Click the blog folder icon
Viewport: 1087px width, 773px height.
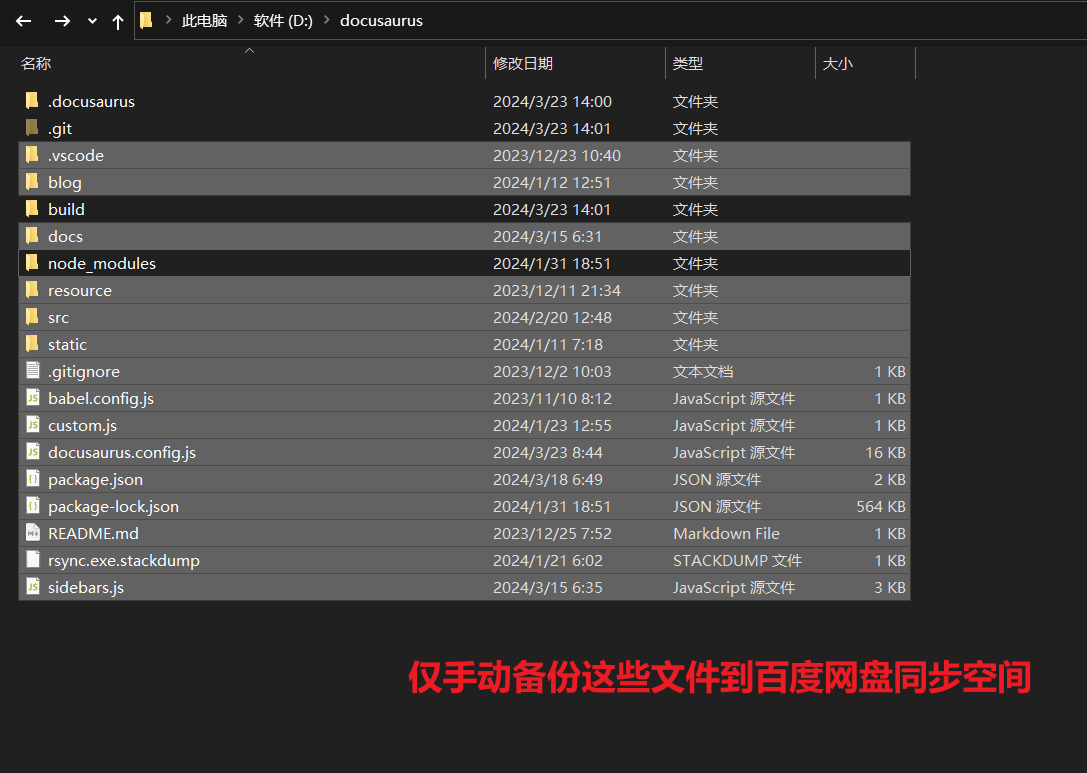tap(32, 182)
